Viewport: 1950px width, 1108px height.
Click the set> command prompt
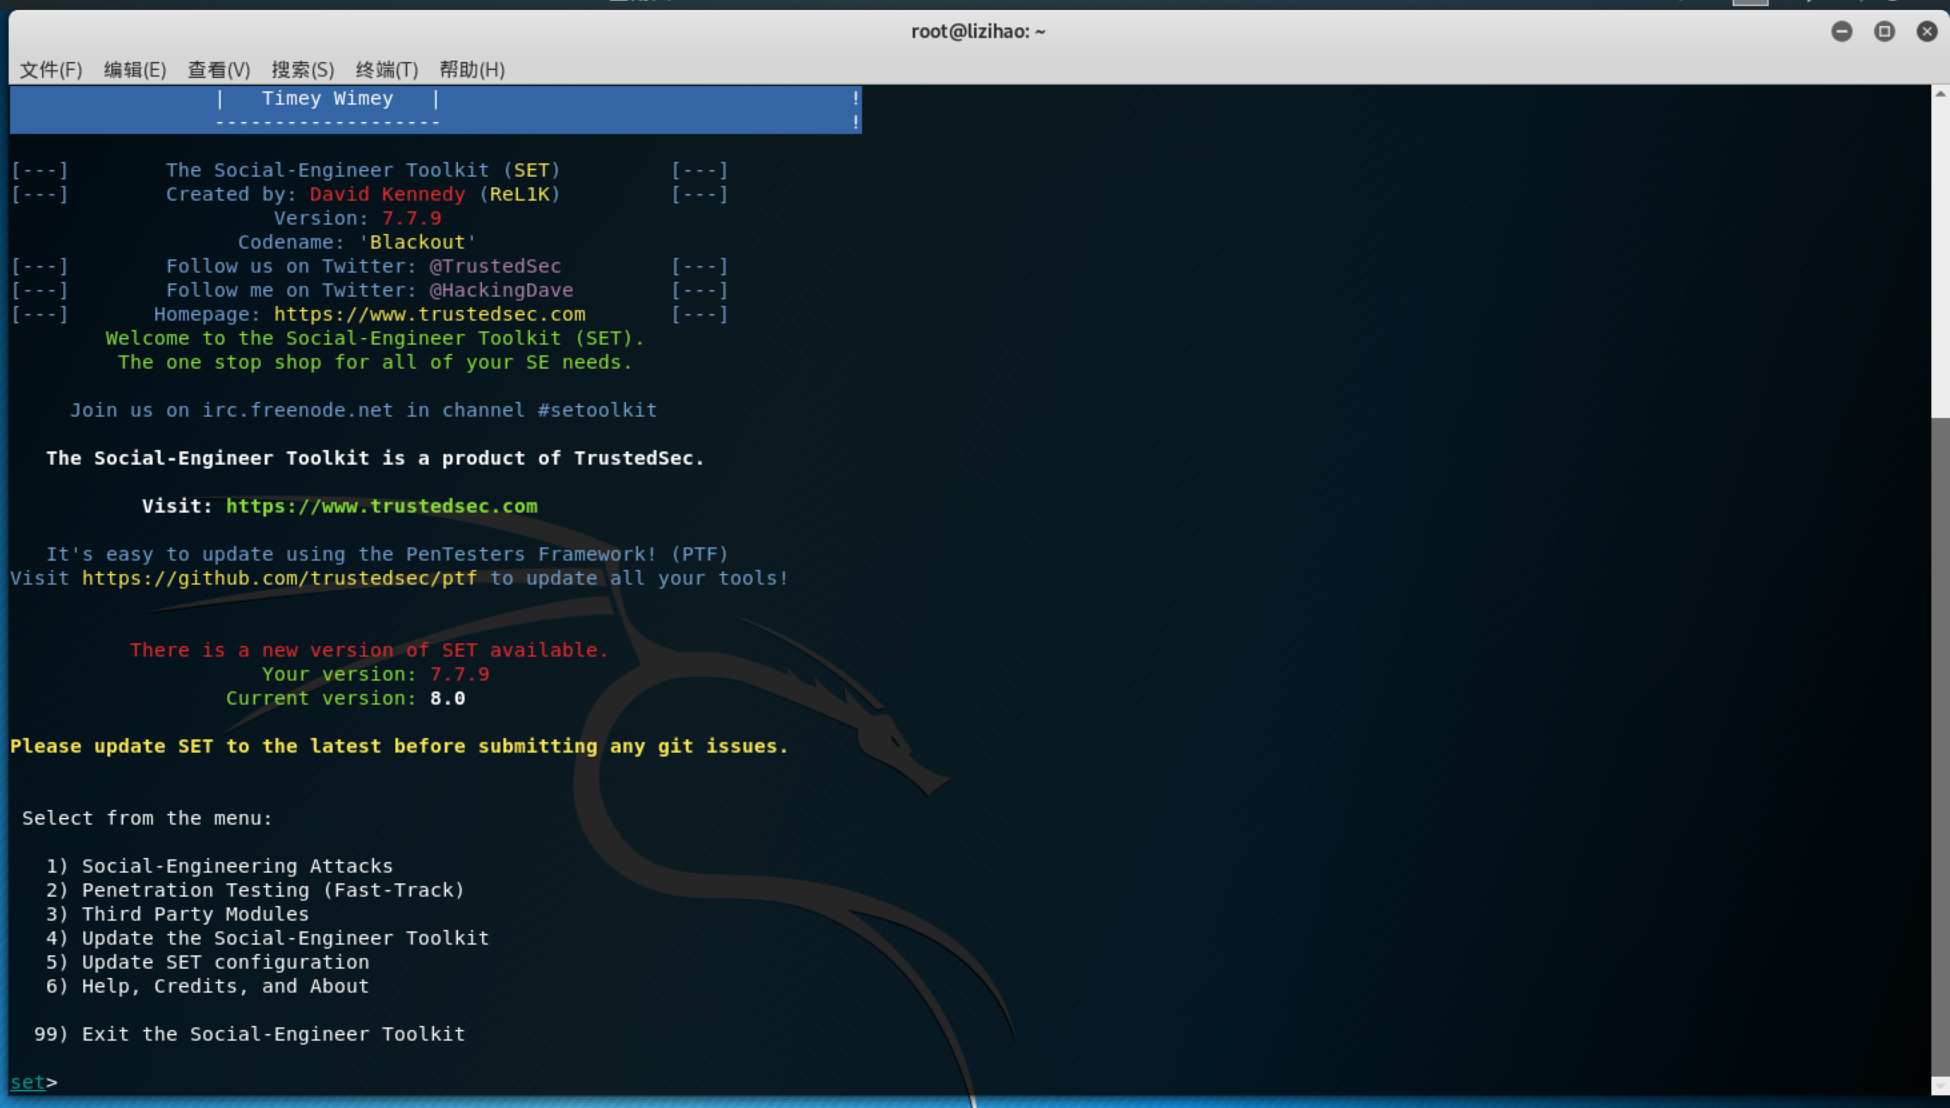point(34,1082)
